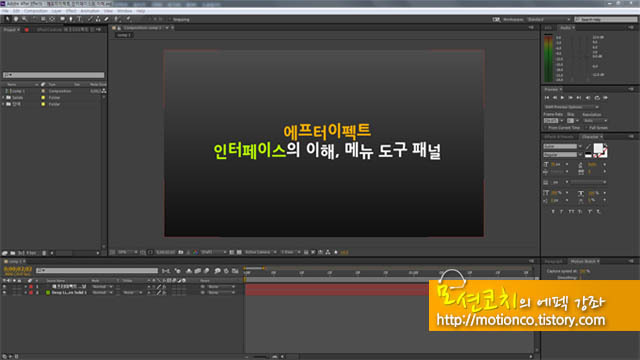Click timeline current time display
This screenshot has width=640, height=360.
point(18,269)
